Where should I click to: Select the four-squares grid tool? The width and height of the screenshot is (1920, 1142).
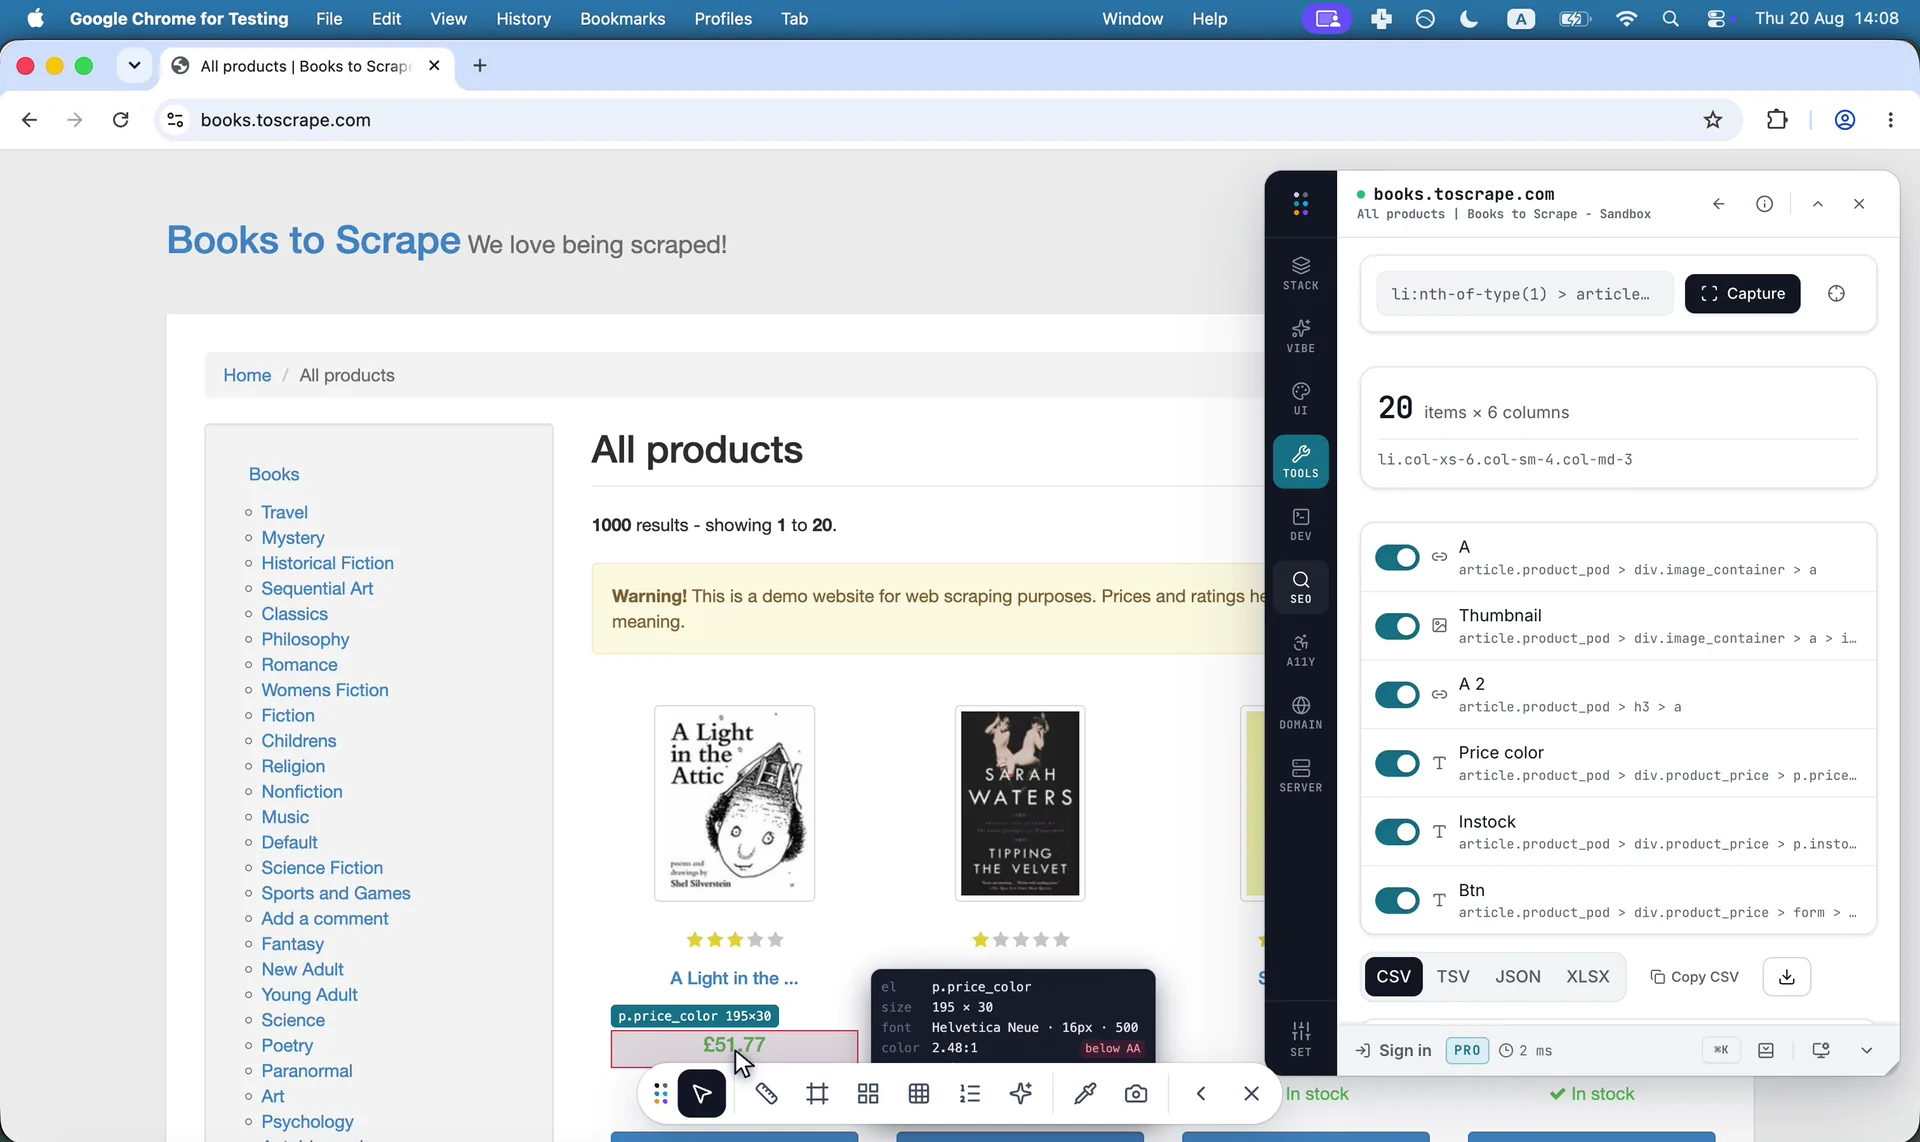tap(868, 1094)
